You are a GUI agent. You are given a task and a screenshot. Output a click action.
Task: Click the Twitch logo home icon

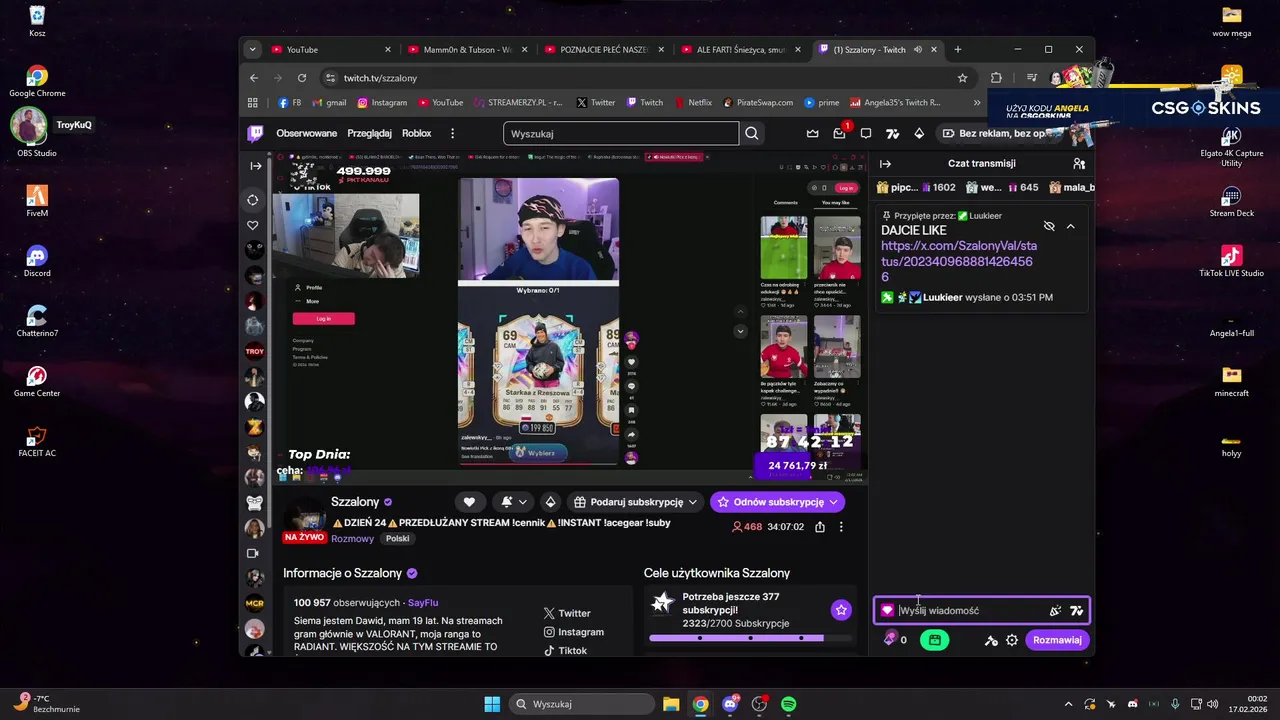tap(256, 133)
